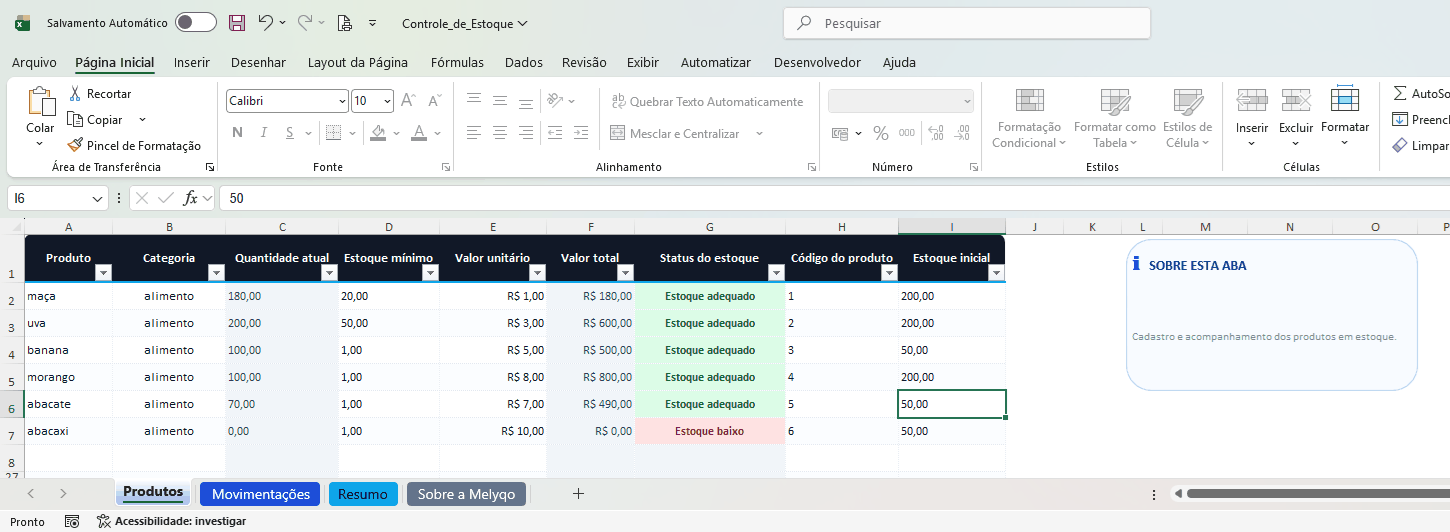1450x532 pixels.
Task: Select the cell with R$ 800,00
Action: (x=591, y=377)
